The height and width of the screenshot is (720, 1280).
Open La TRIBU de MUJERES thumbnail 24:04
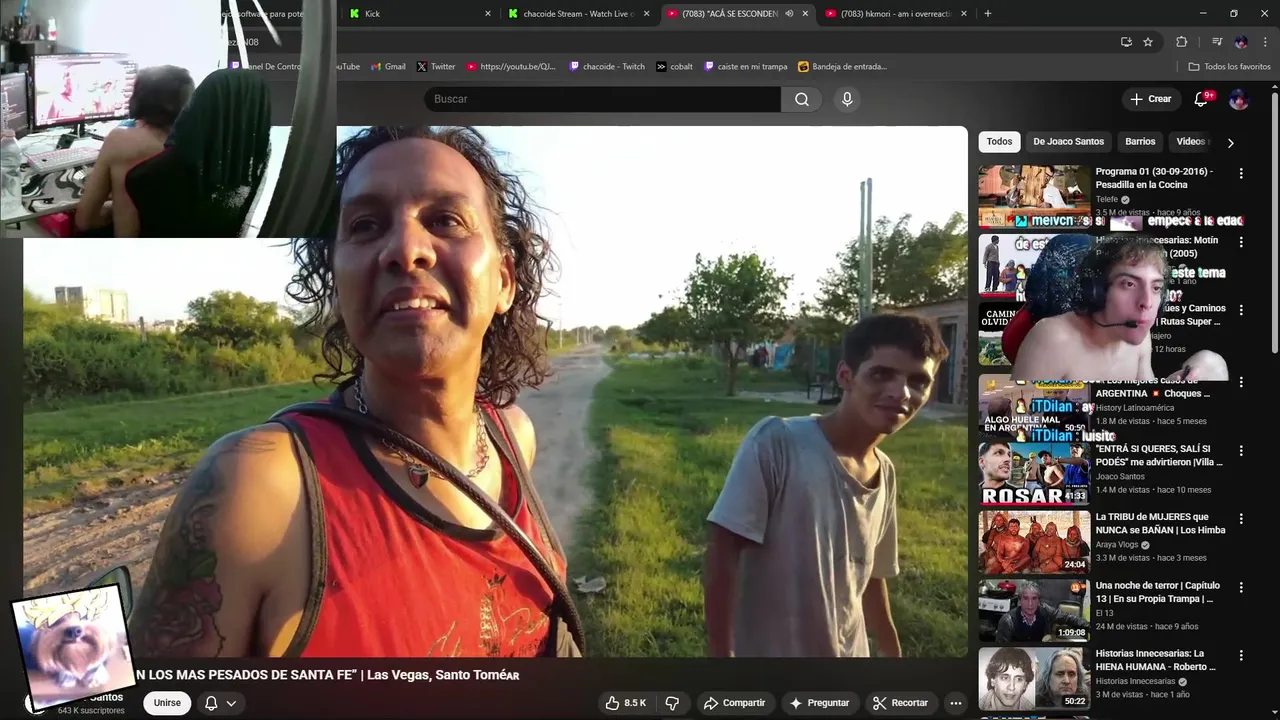pyautogui.click(x=1034, y=542)
